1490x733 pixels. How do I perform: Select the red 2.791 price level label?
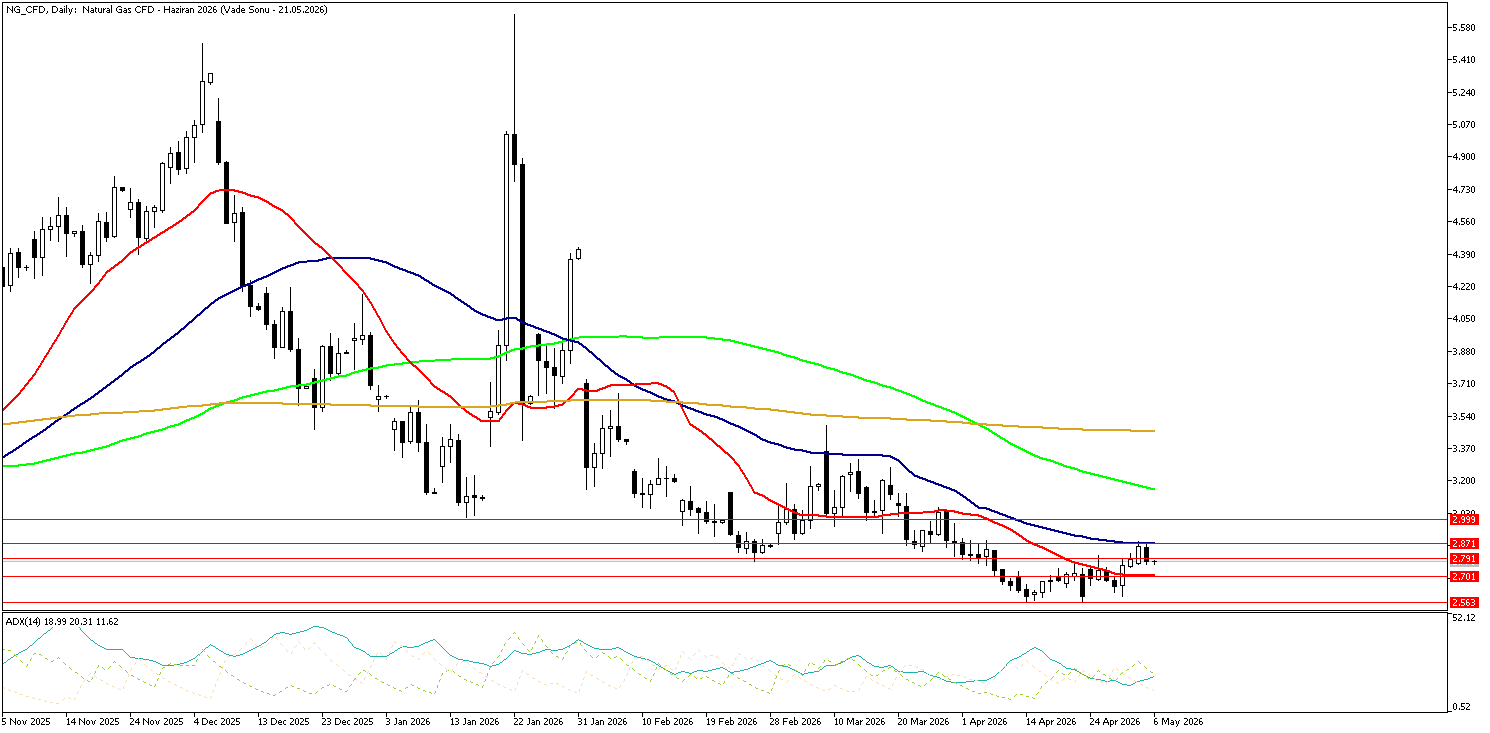click(x=1464, y=558)
